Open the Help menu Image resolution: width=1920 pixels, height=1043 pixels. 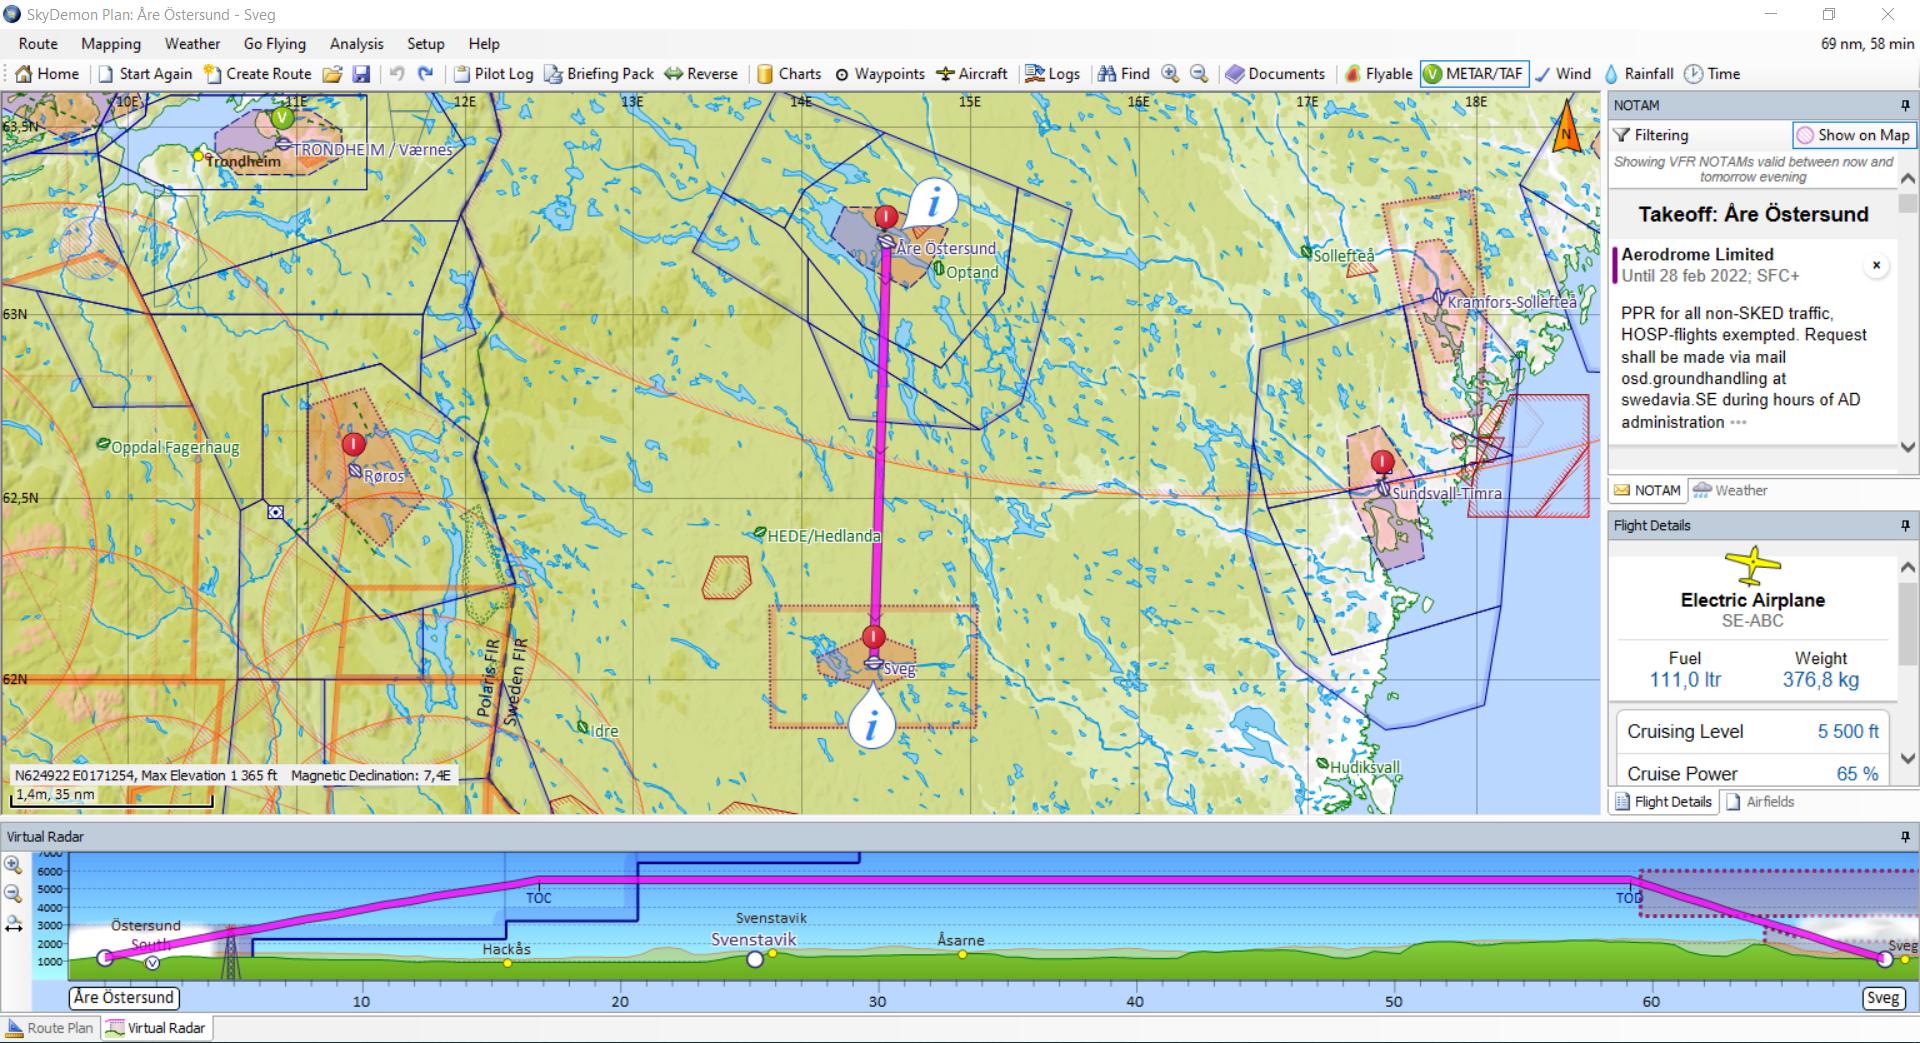point(484,44)
